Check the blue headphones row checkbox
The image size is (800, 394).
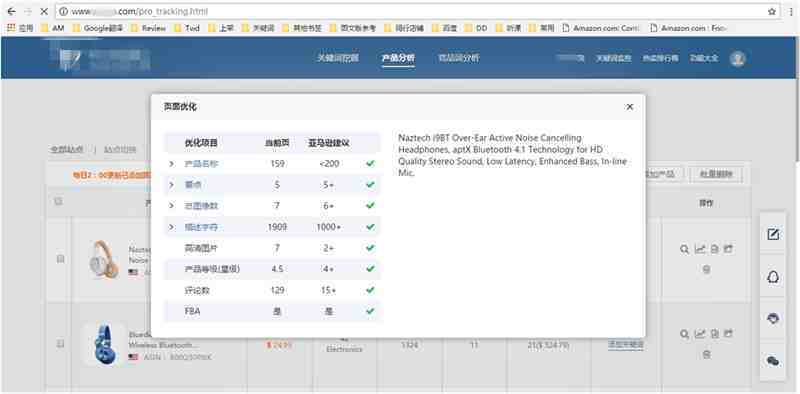pyautogui.click(x=60, y=344)
